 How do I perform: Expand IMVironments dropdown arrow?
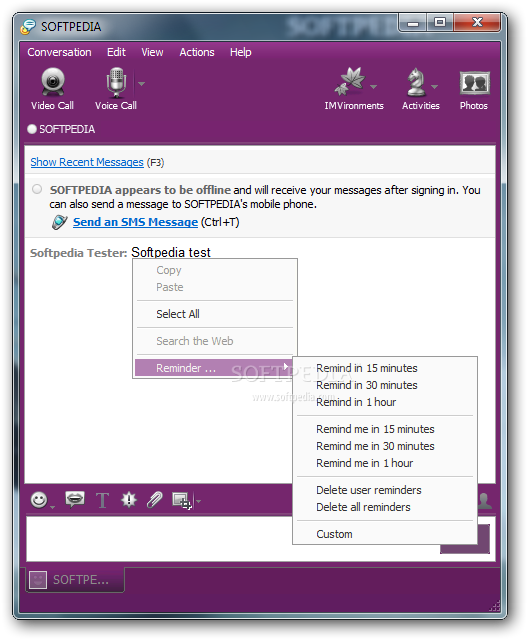[x=373, y=87]
